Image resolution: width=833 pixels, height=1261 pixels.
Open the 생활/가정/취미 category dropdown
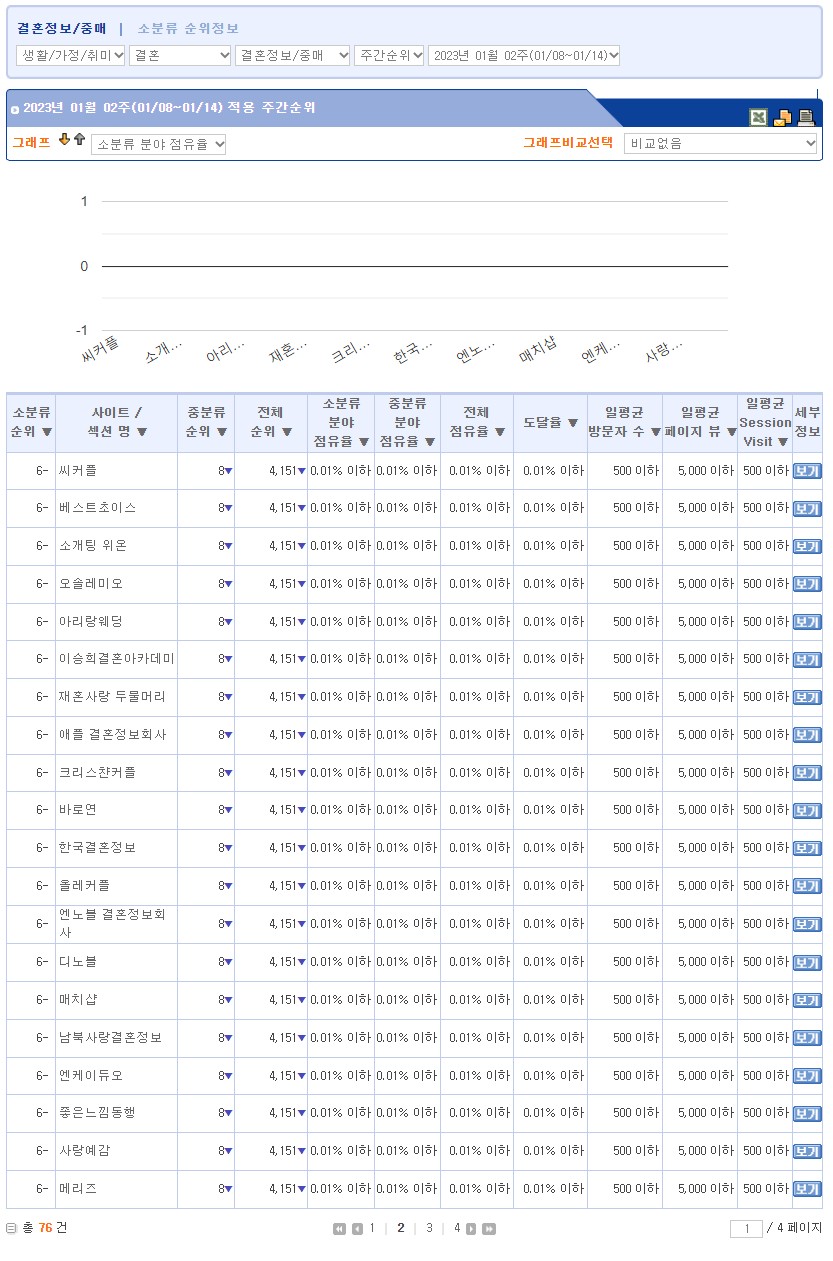(71, 56)
